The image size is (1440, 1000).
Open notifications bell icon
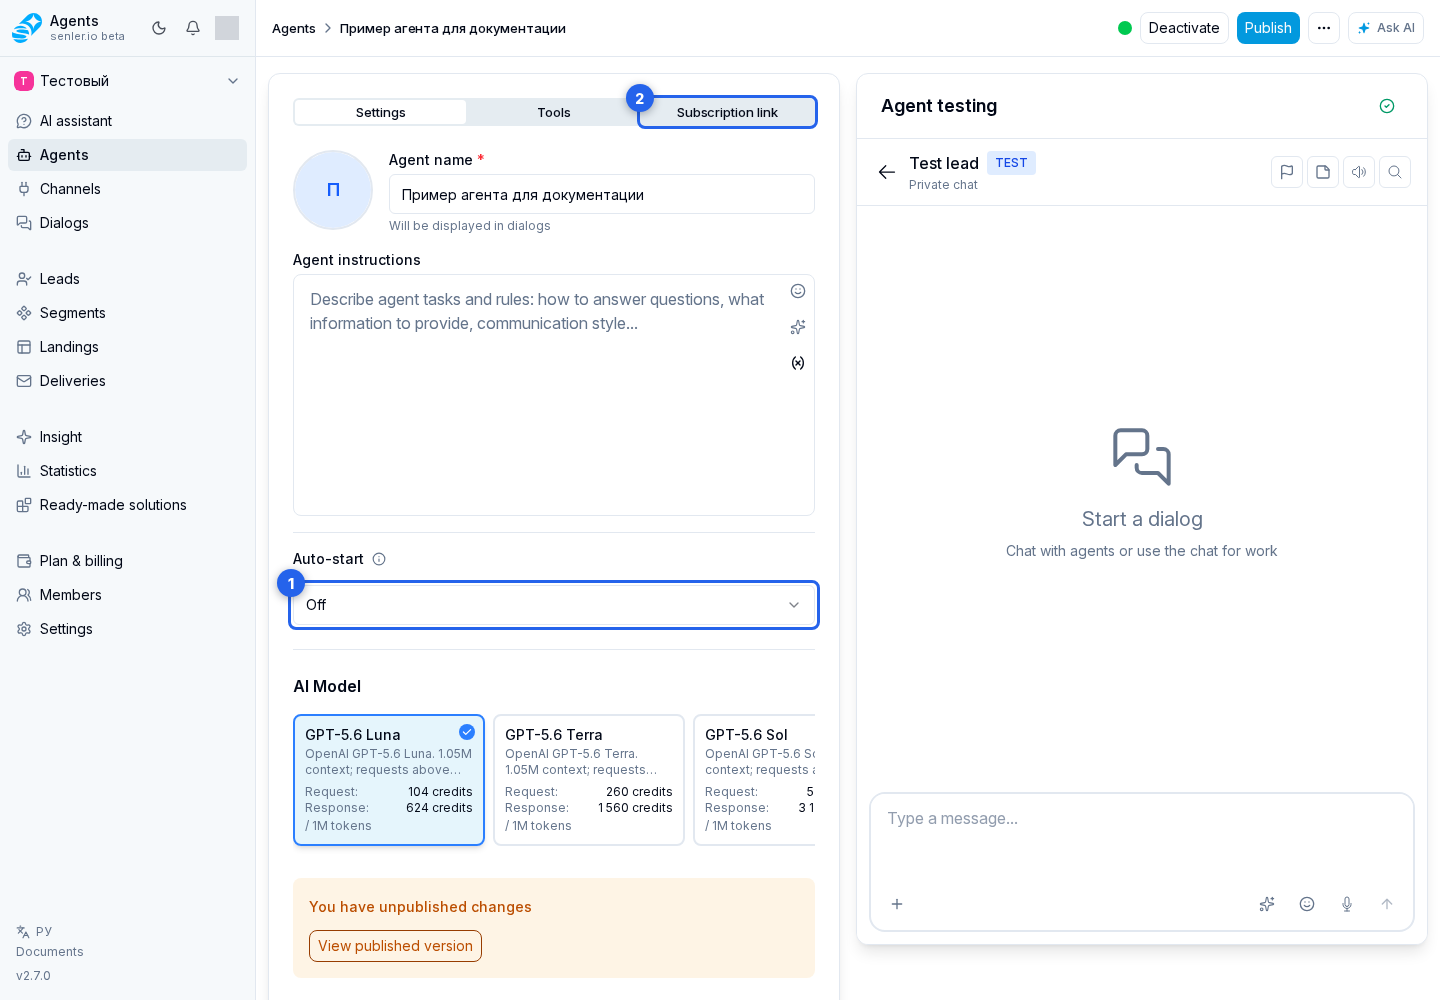pos(193,28)
